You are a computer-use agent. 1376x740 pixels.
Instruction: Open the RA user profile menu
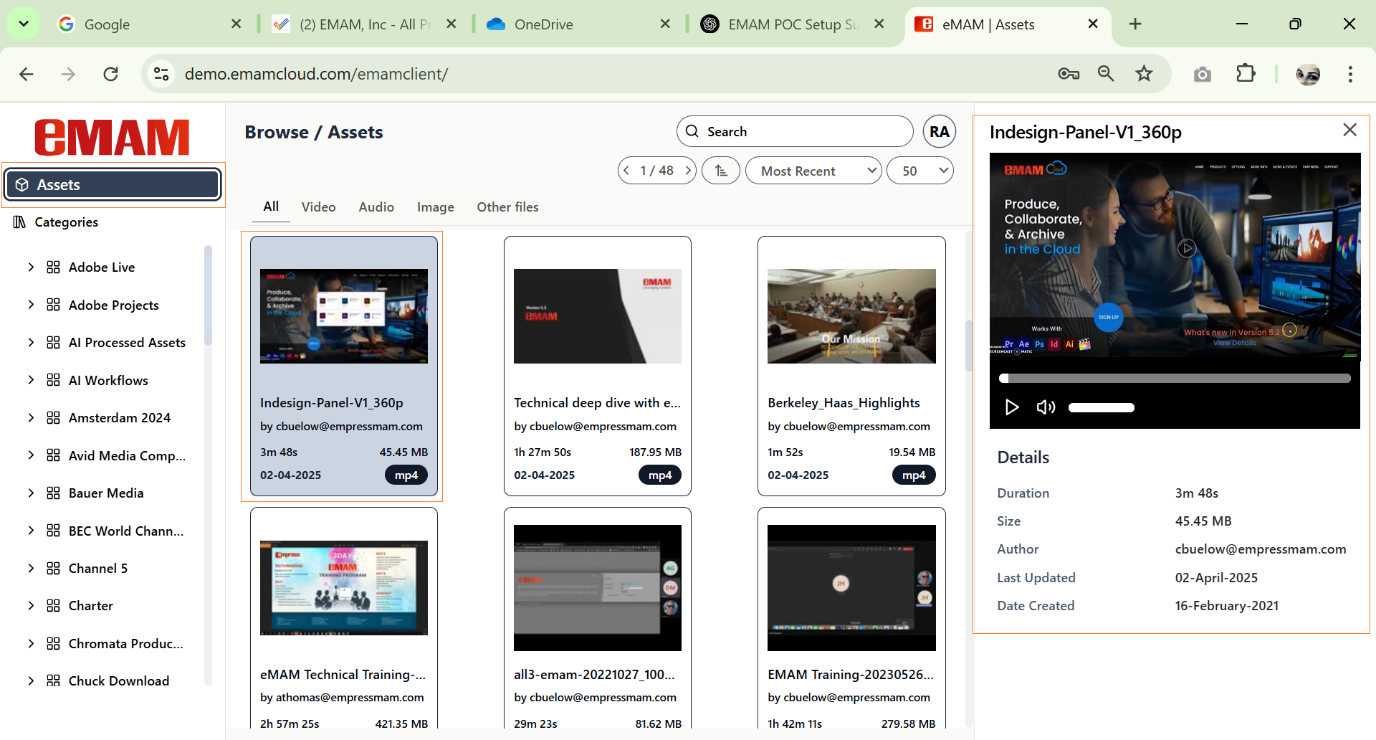click(x=939, y=131)
